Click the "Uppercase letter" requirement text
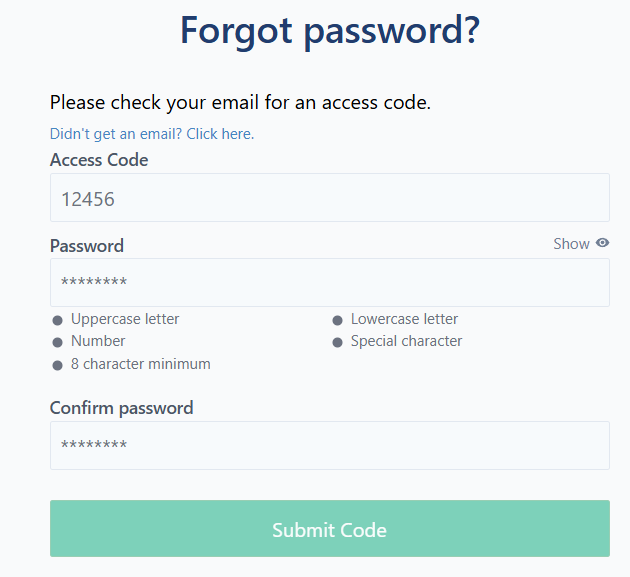The width and height of the screenshot is (630, 577). tap(125, 319)
